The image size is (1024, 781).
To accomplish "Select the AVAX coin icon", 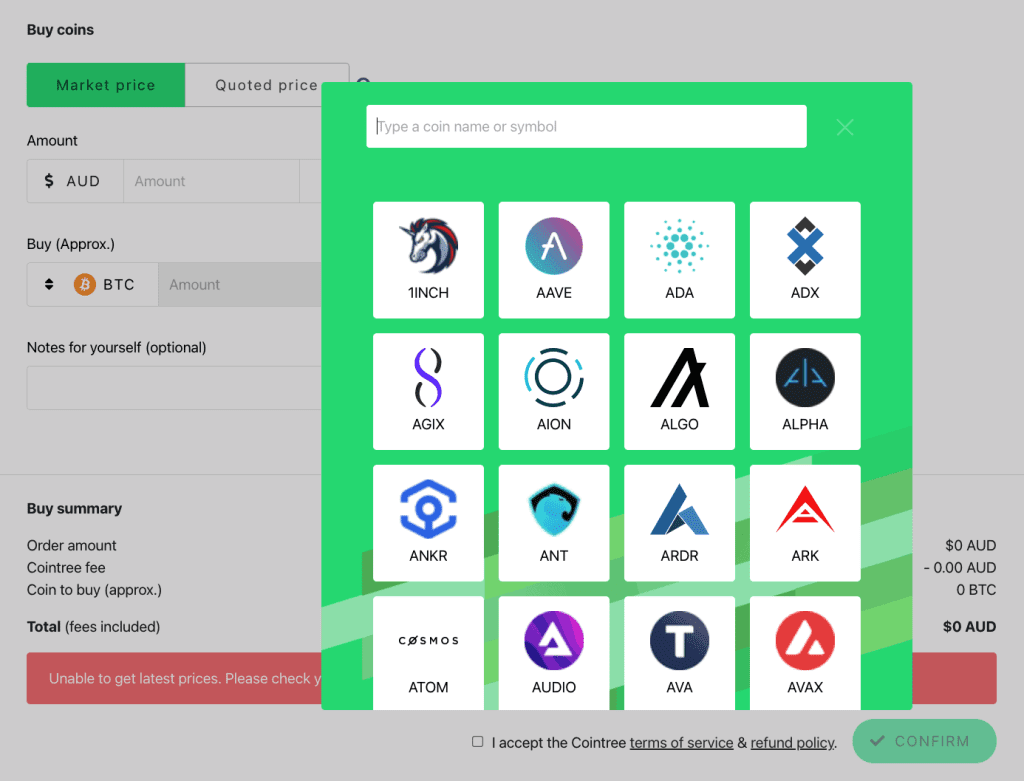I will tap(805, 652).
